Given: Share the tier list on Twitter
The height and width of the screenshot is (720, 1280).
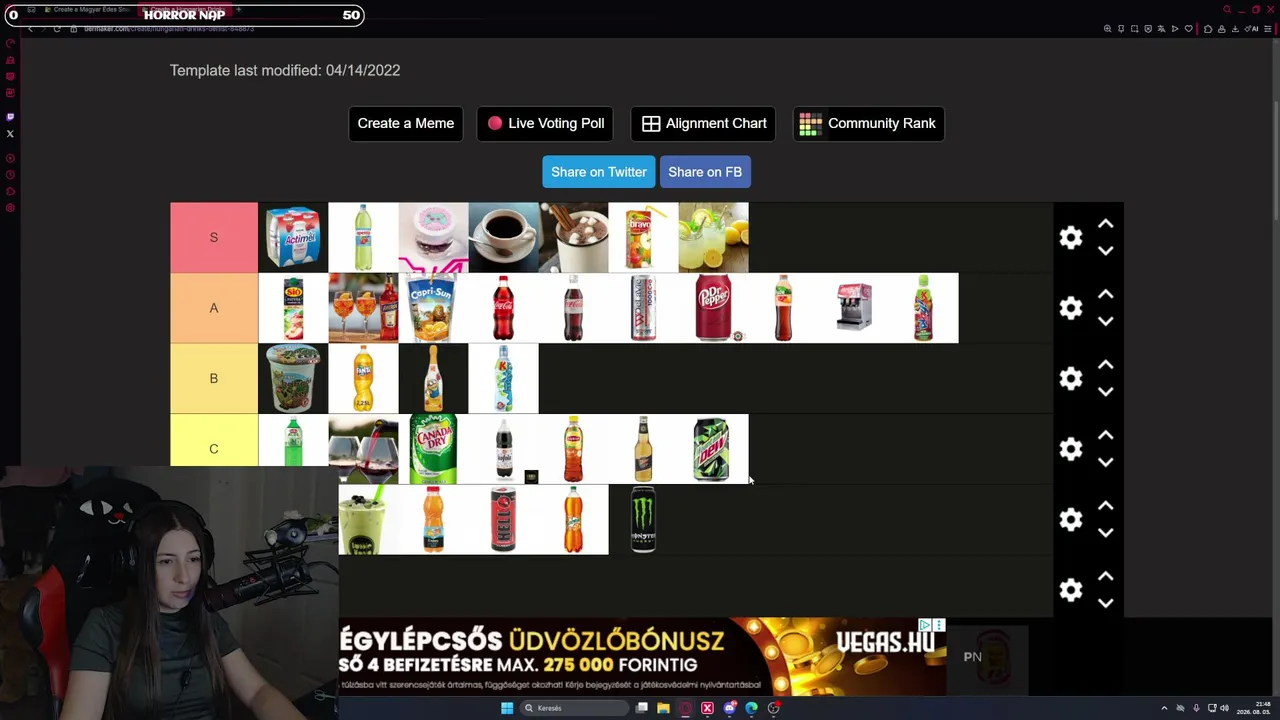Looking at the screenshot, I should click(x=599, y=172).
